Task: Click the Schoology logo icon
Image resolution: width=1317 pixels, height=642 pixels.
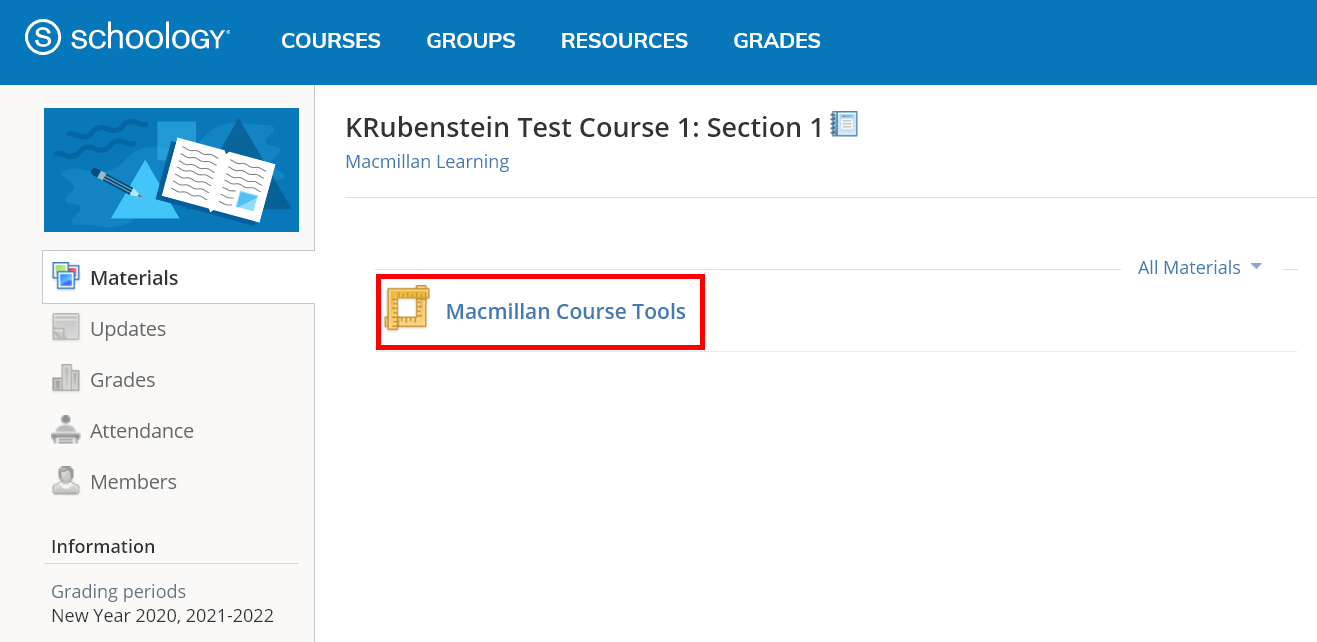Action: pos(40,37)
